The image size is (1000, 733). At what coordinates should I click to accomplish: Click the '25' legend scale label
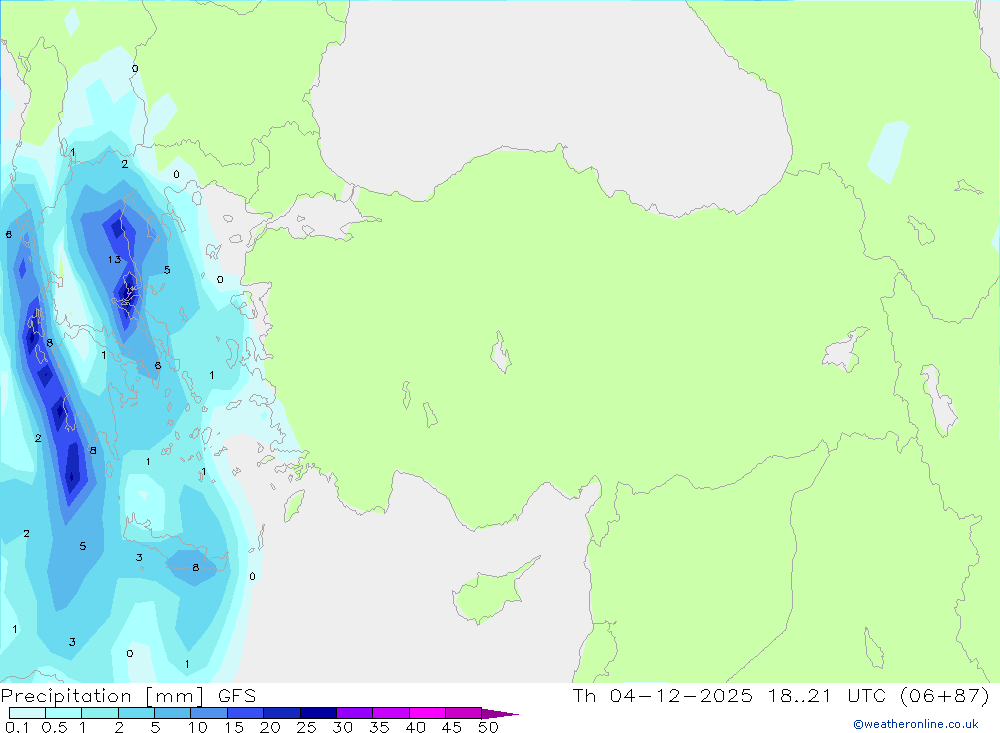pyautogui.click(x=307, y=727)
